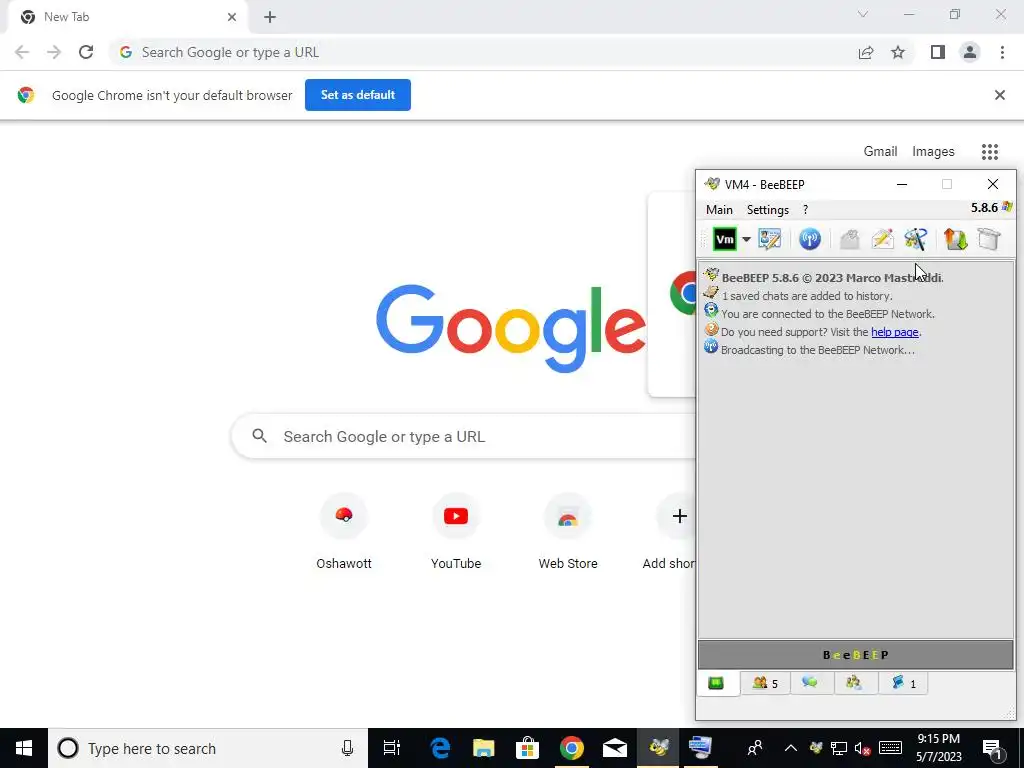The width and height of the screenshot is (1024, 768).
Task: Click the BeeBEEP banner bar
Action: coord(856,655)
